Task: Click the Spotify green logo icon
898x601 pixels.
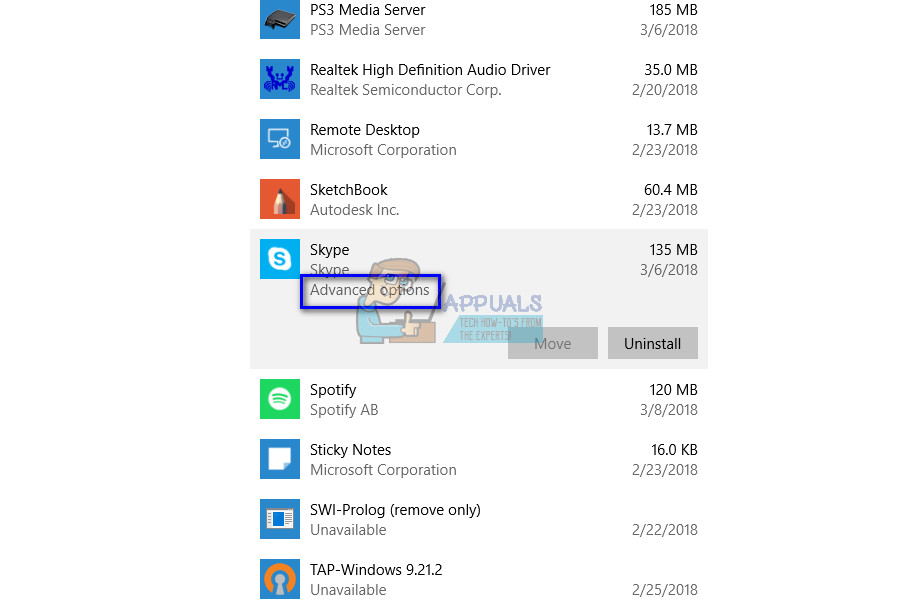Action: pyautogui.click(x=279, y=399)
